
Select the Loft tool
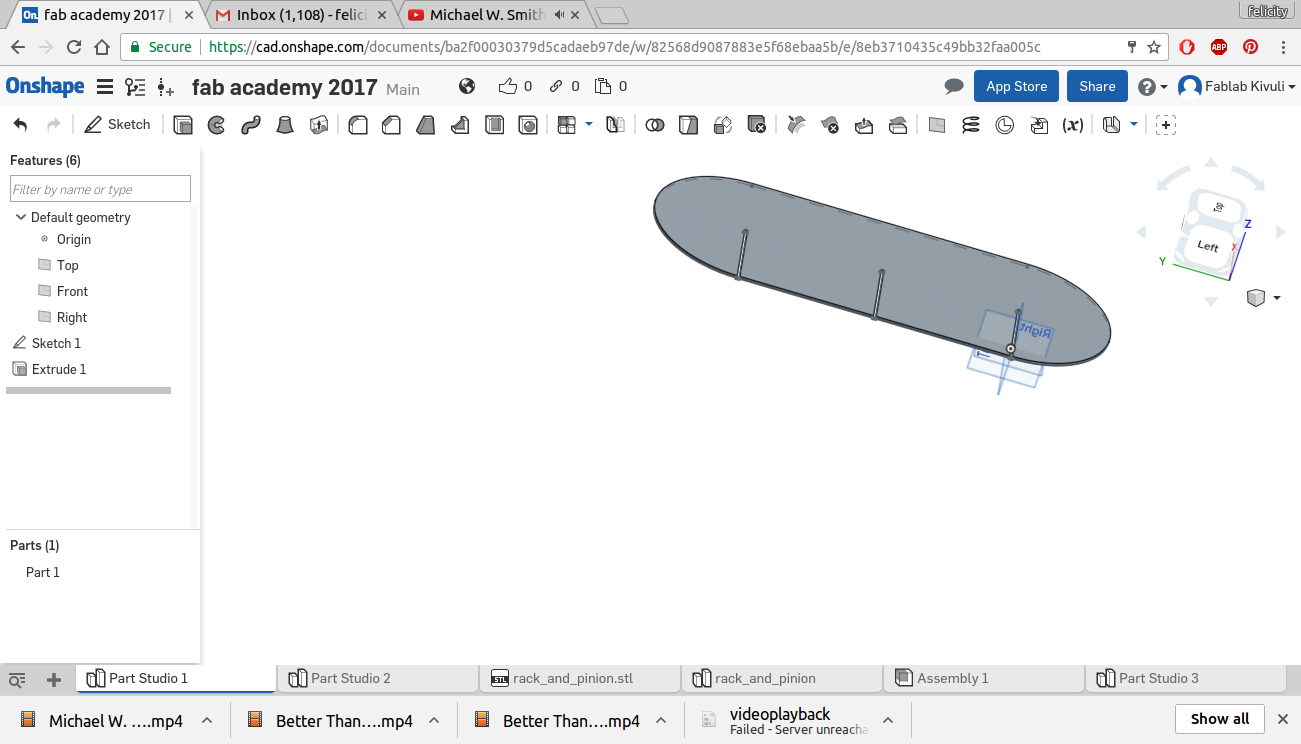pos(285,125)
